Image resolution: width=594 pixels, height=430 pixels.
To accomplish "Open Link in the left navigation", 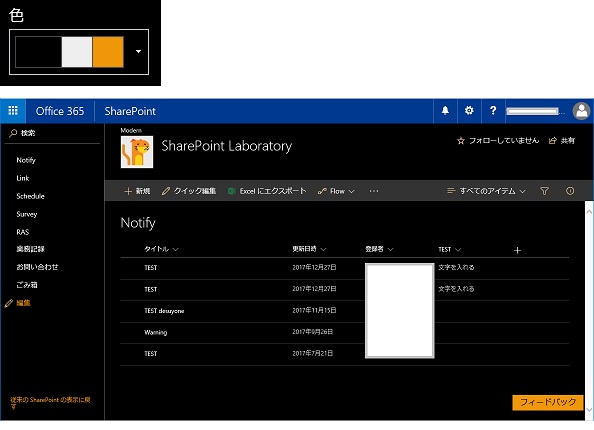I will [x=23, y=178].
